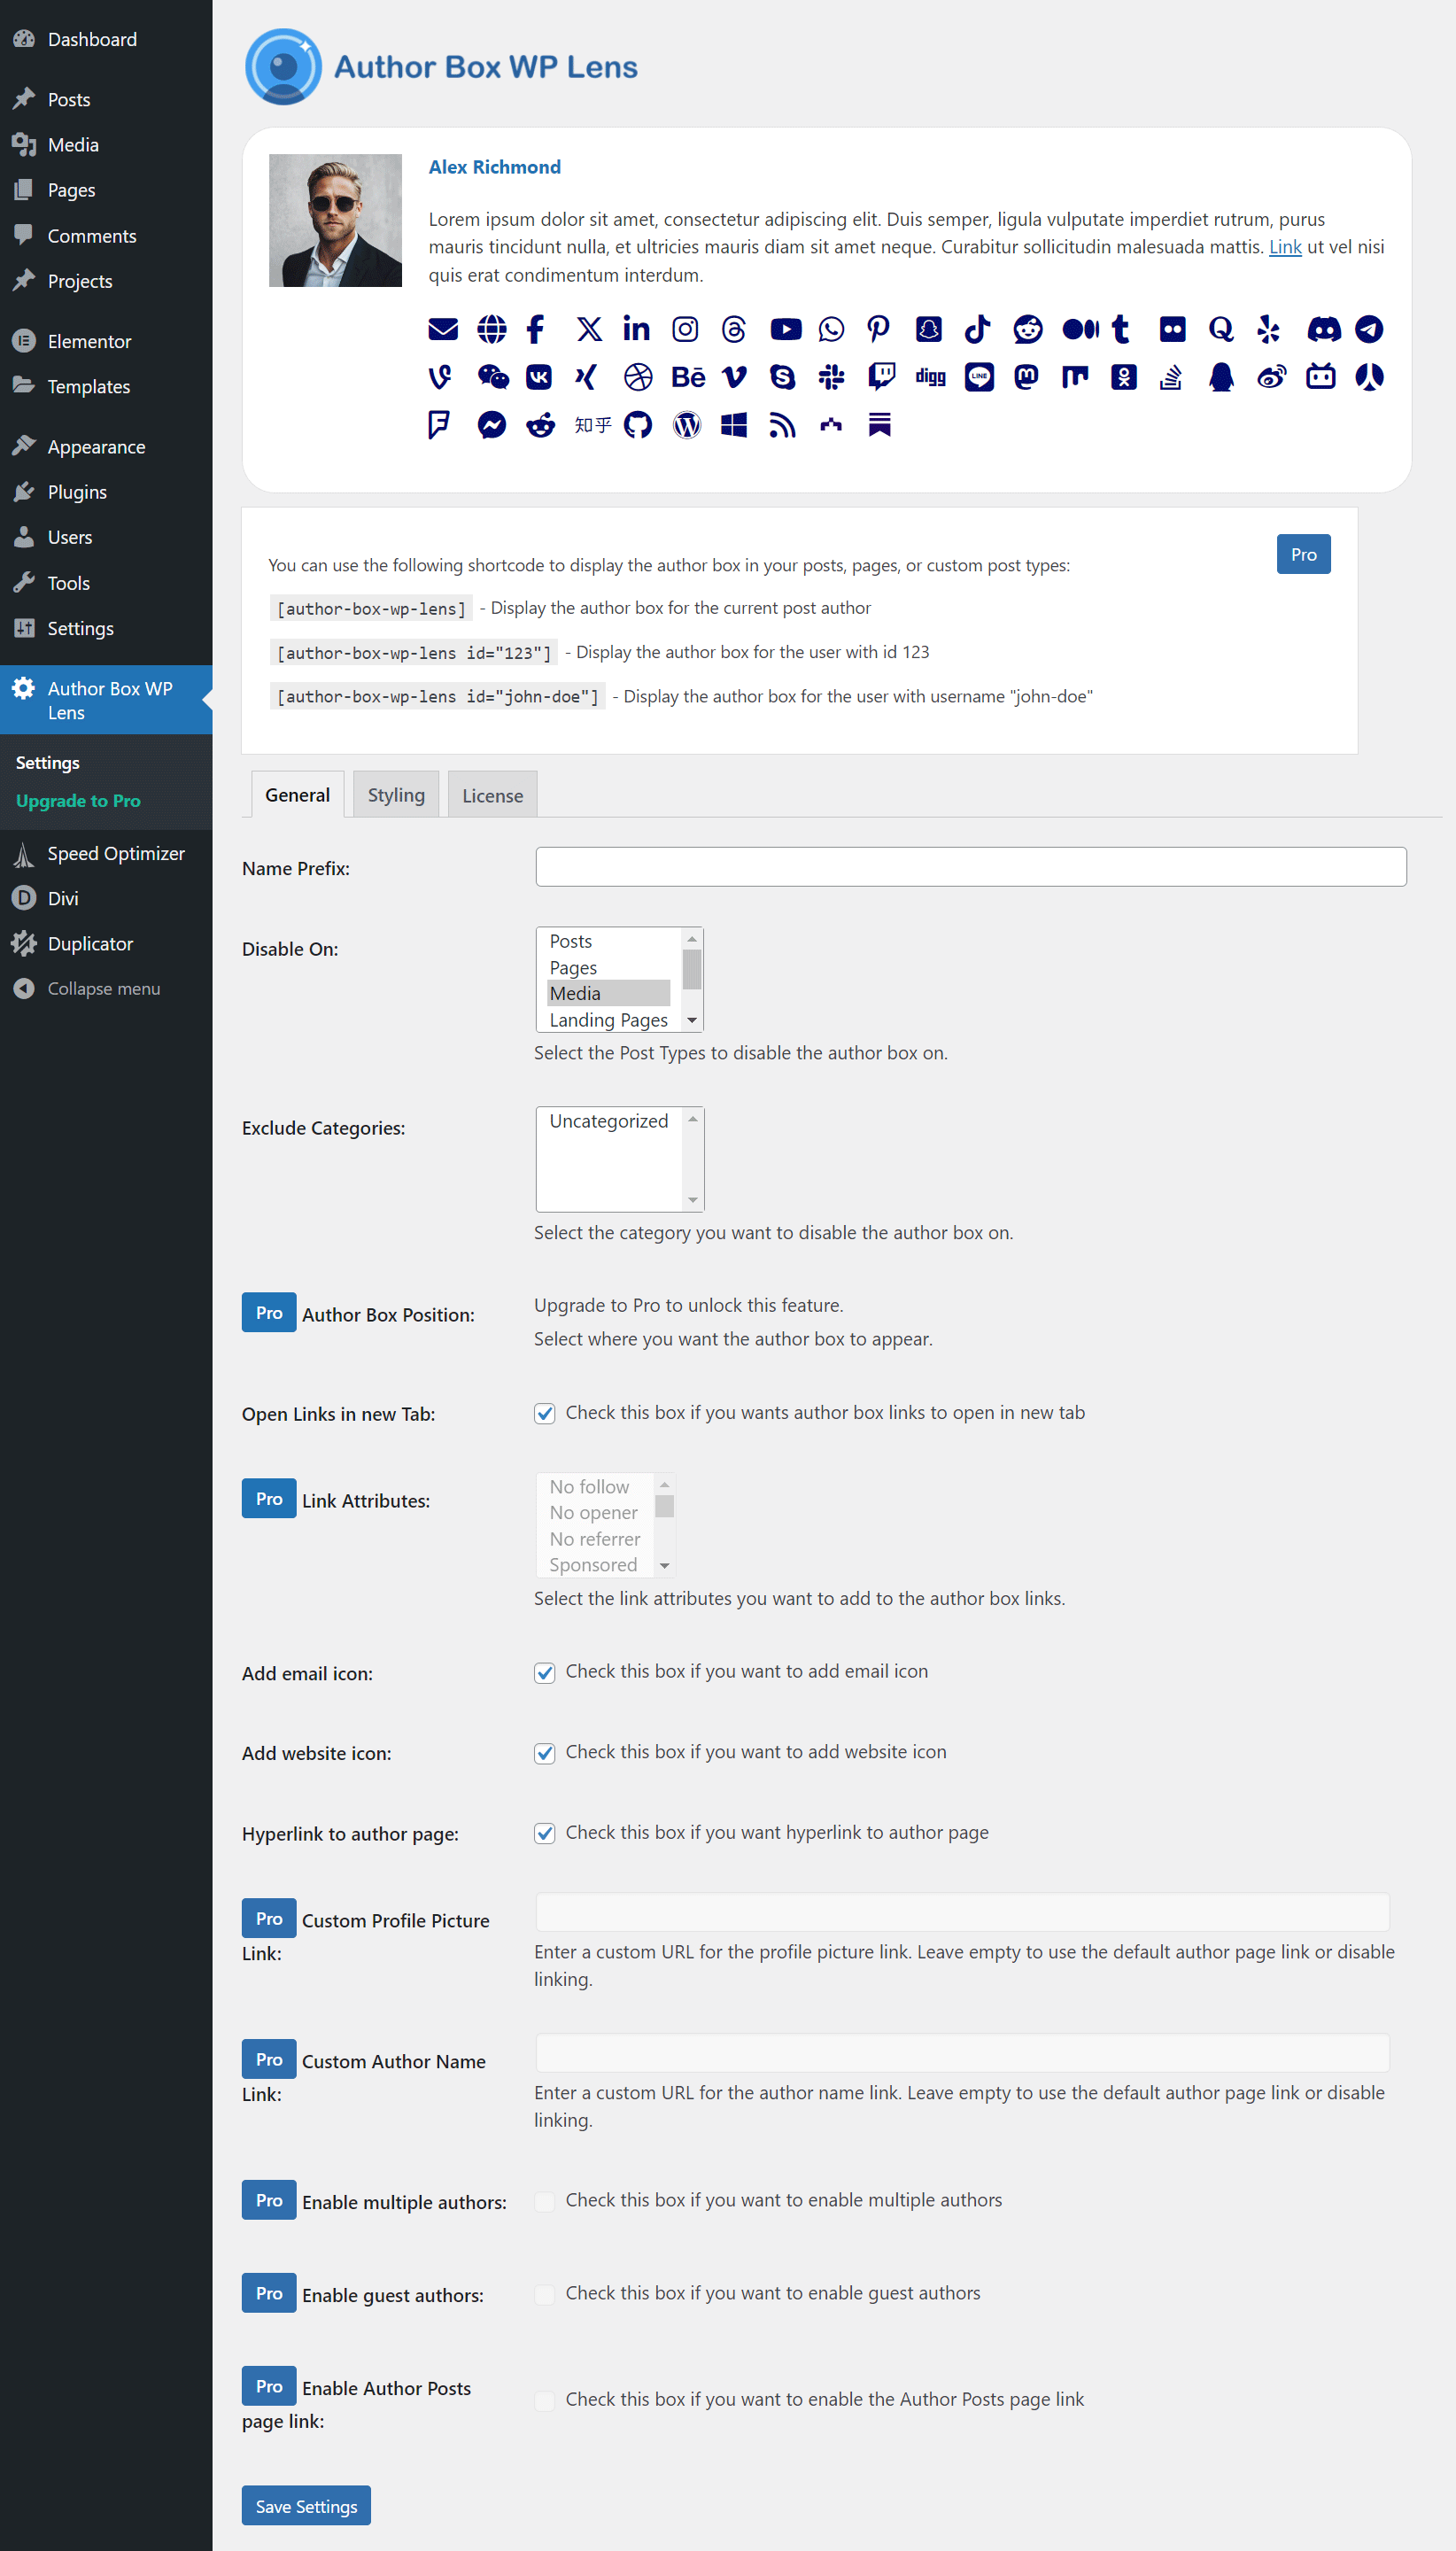Select Uncategorized in Exclude Categories
The width and height of the screenshot is (1456, 2551).
pyautogui.click(x=608, y=1121)
